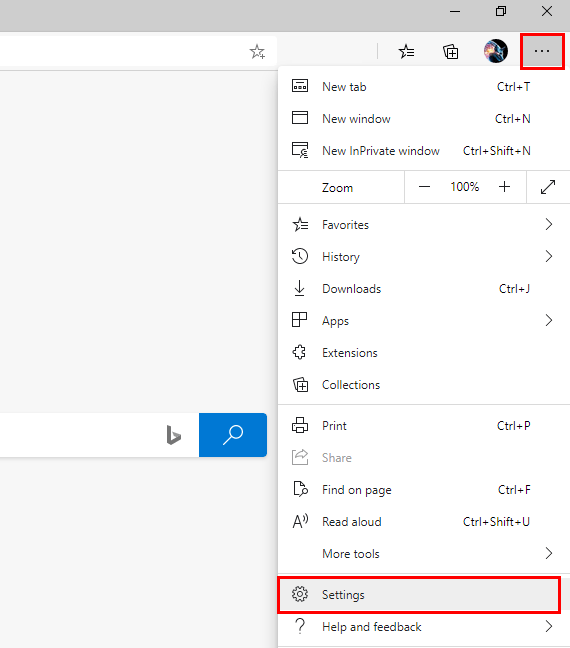Add this page to favorites star

[257, 52]
